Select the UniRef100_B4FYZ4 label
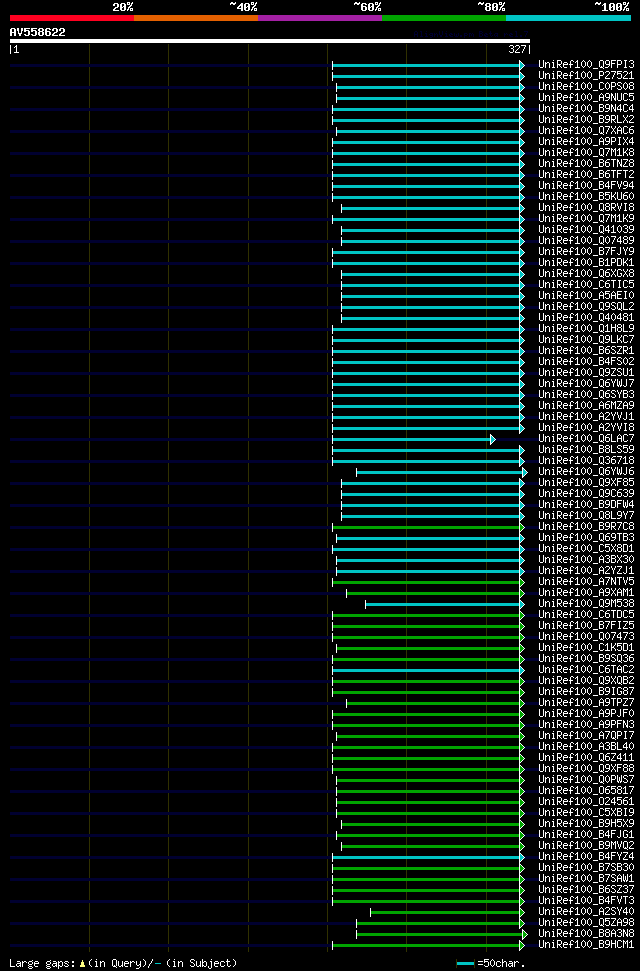Viewport: 640px width, 971px height. point(586,856)
